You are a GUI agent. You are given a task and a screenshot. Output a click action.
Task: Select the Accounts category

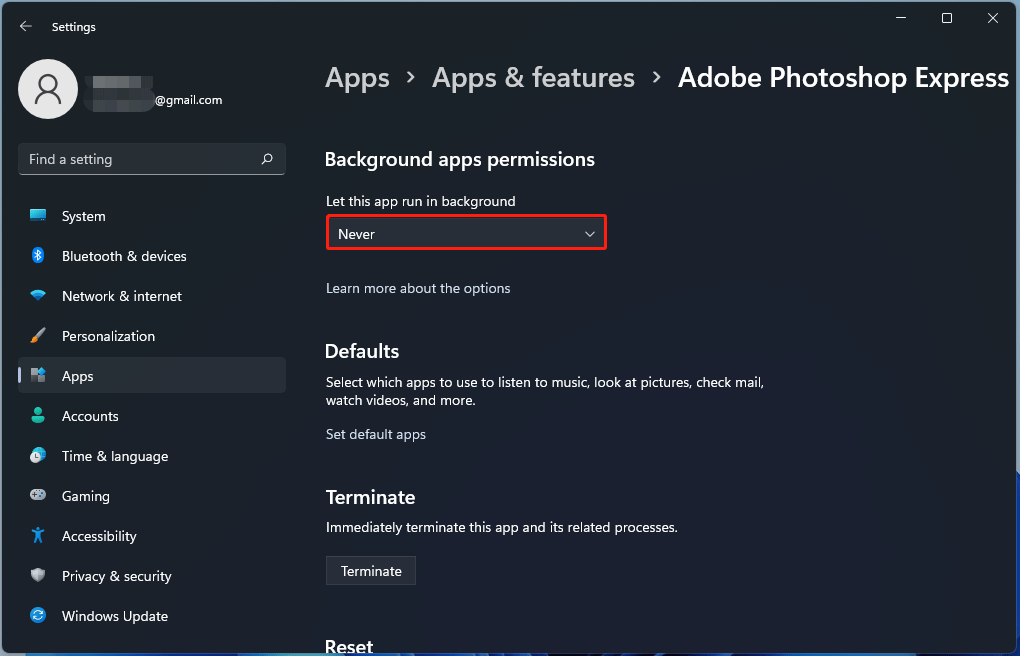pos(152,416)
